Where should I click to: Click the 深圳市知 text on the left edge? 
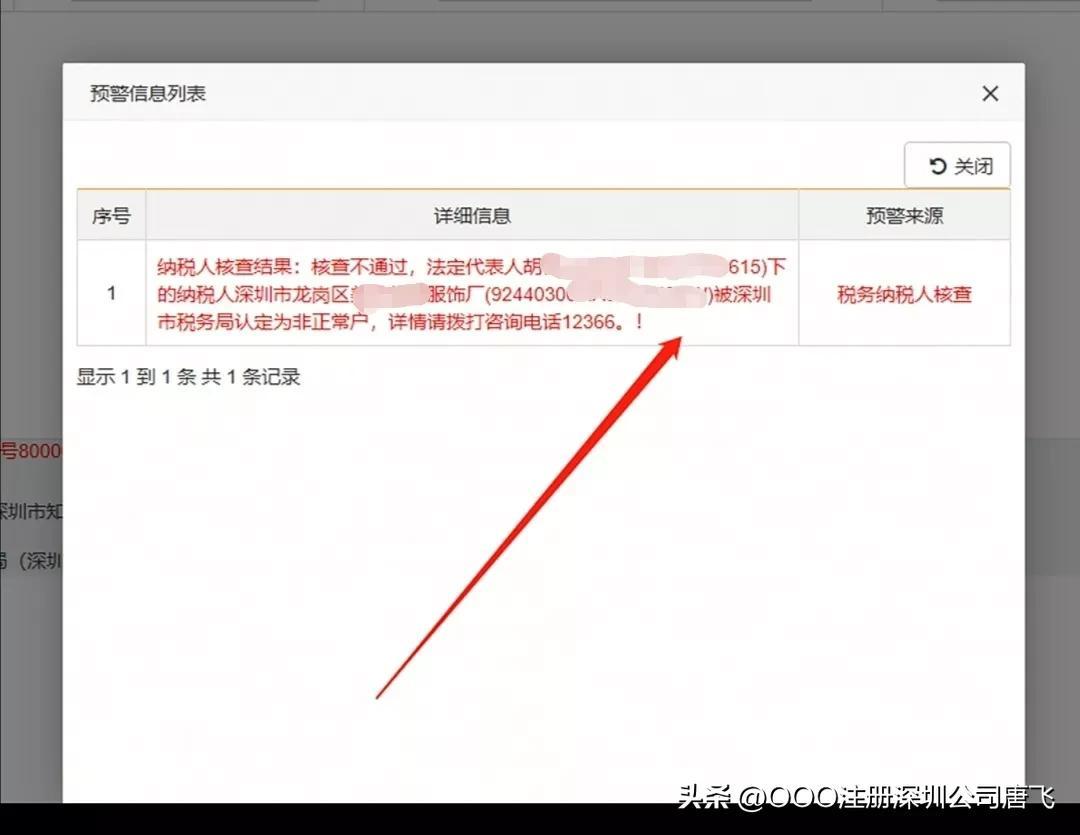pyautogui.click(x=31, y=511)
